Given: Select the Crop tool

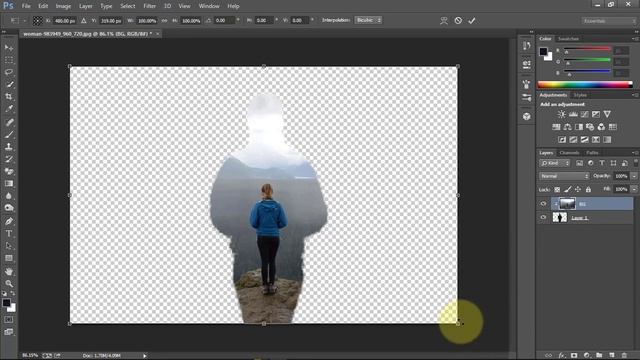Looking at the screenshot, I should pos(9,97).
